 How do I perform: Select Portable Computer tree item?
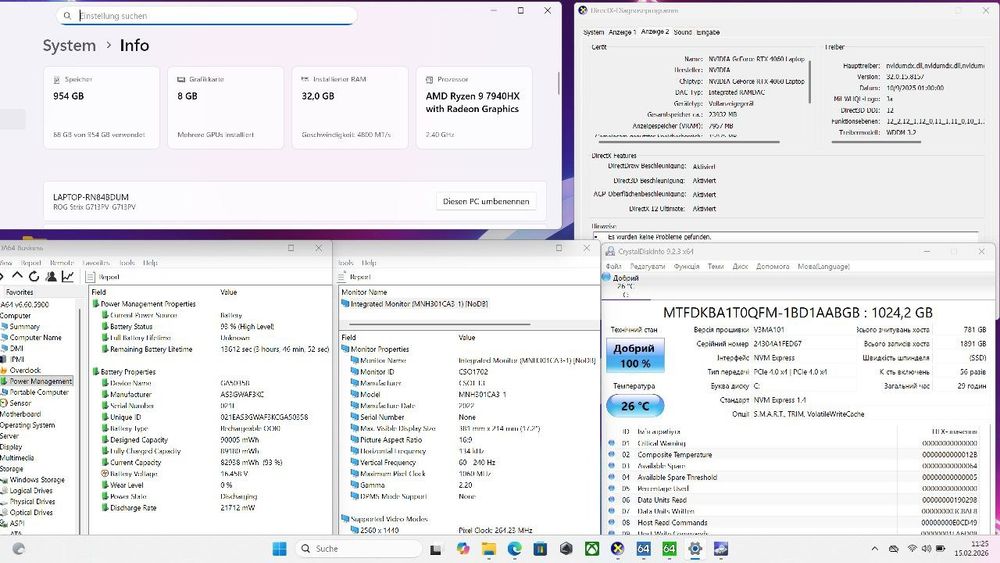[x=39, y=392]
